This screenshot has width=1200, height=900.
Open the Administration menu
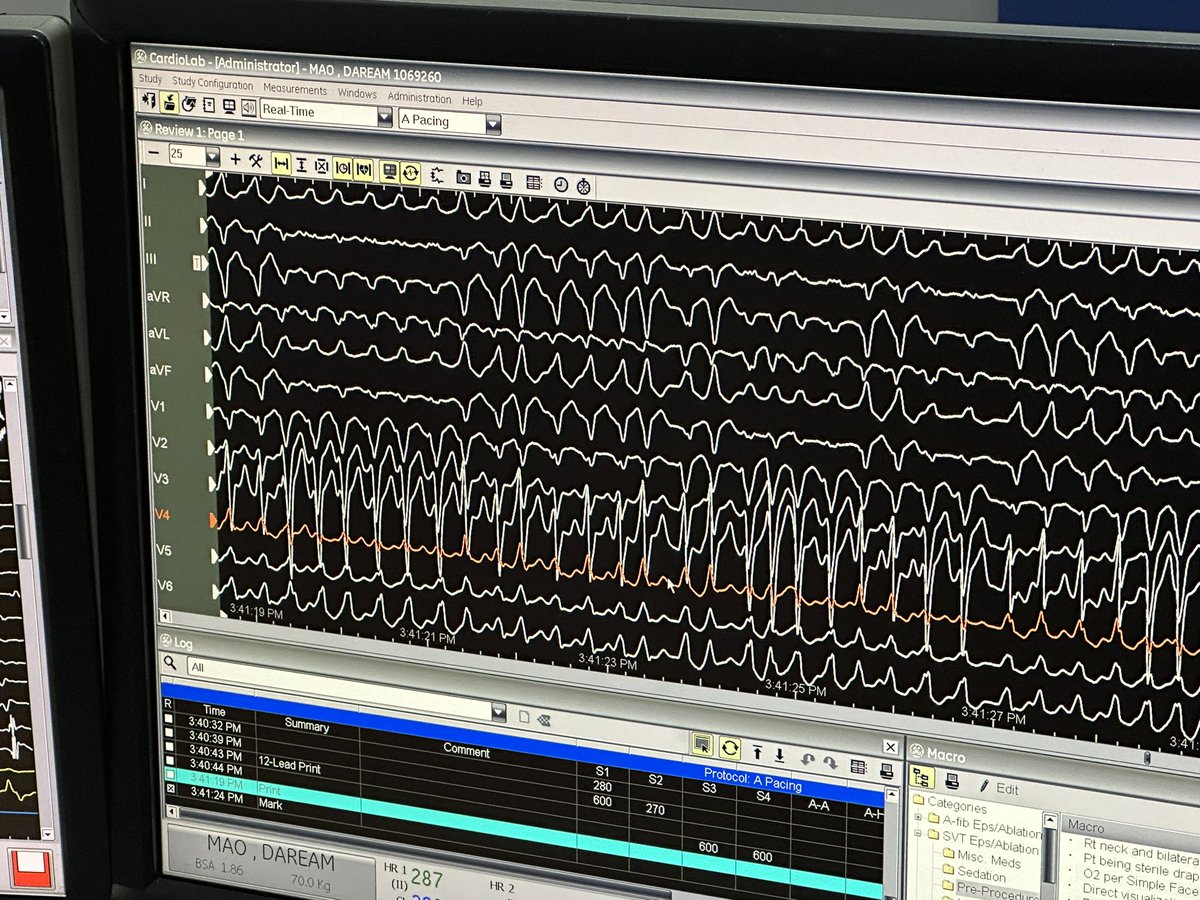[x=419, y=98]
